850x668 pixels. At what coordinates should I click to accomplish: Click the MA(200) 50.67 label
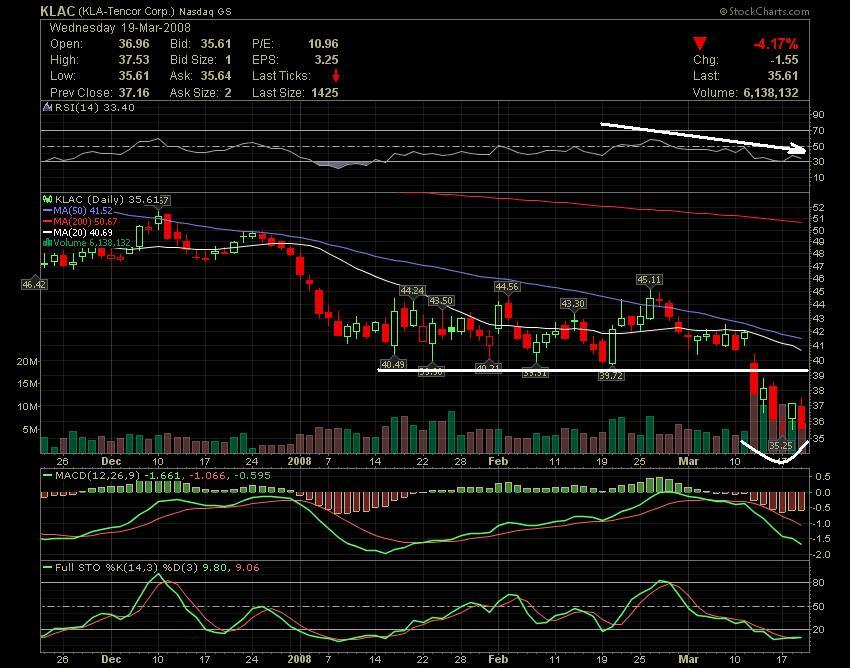click(85, 222)
